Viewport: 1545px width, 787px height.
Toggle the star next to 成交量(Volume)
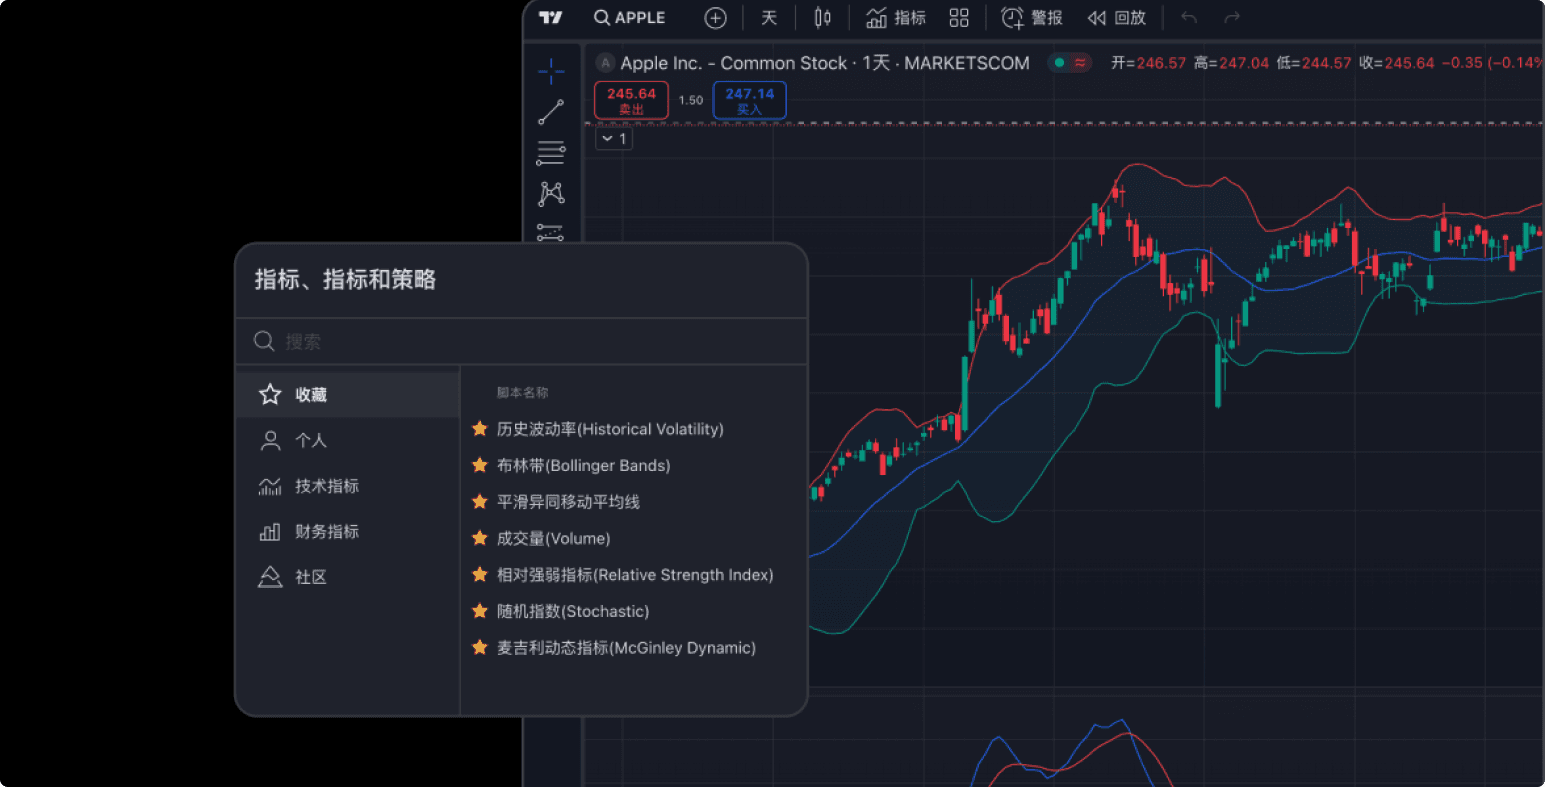(x=478, y=538)
